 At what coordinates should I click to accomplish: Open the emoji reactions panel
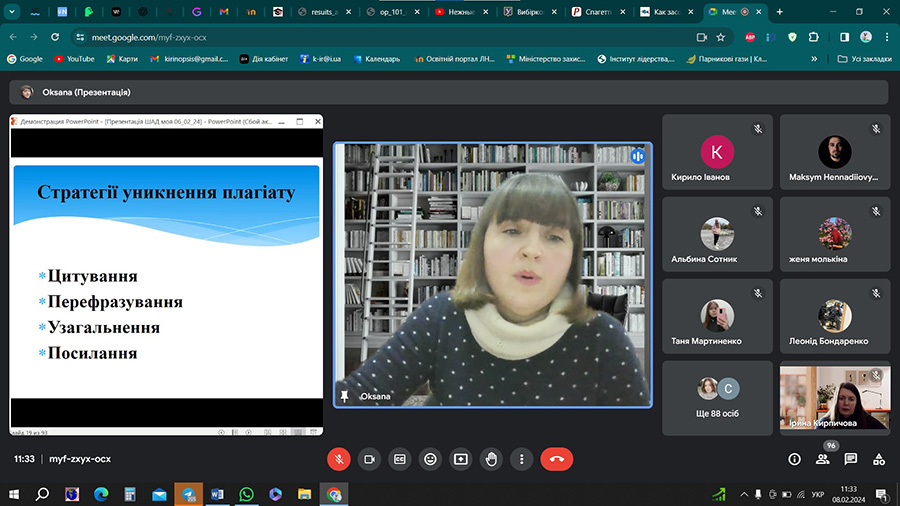(x=431, y=459)
